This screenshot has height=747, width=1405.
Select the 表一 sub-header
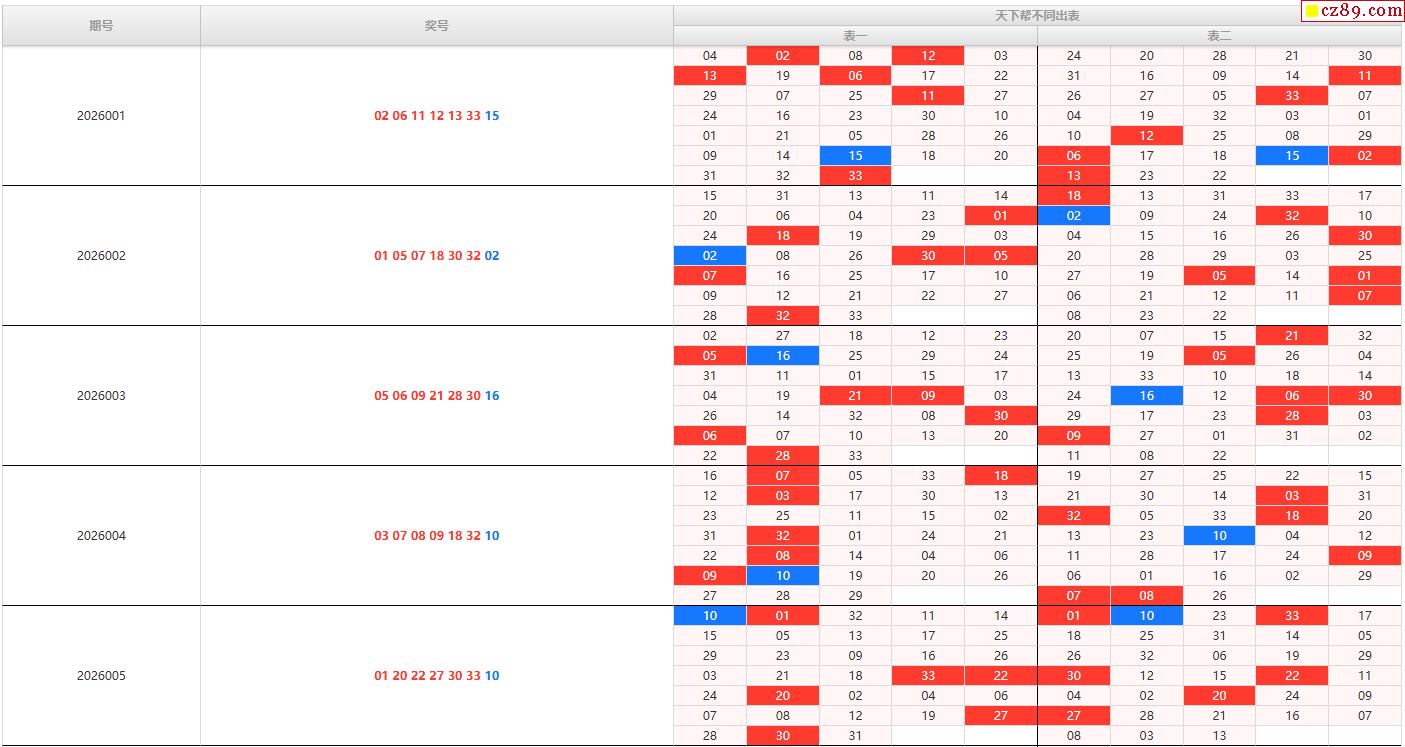pos(855,36)
